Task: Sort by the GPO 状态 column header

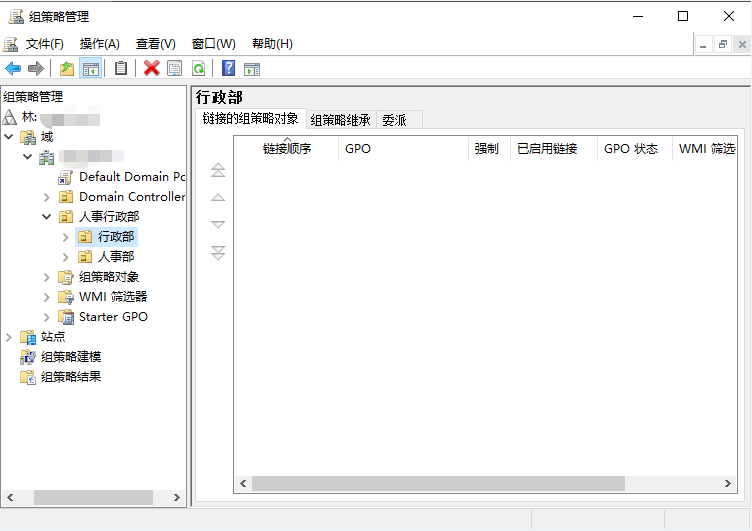Action: (x=634, y=149)
